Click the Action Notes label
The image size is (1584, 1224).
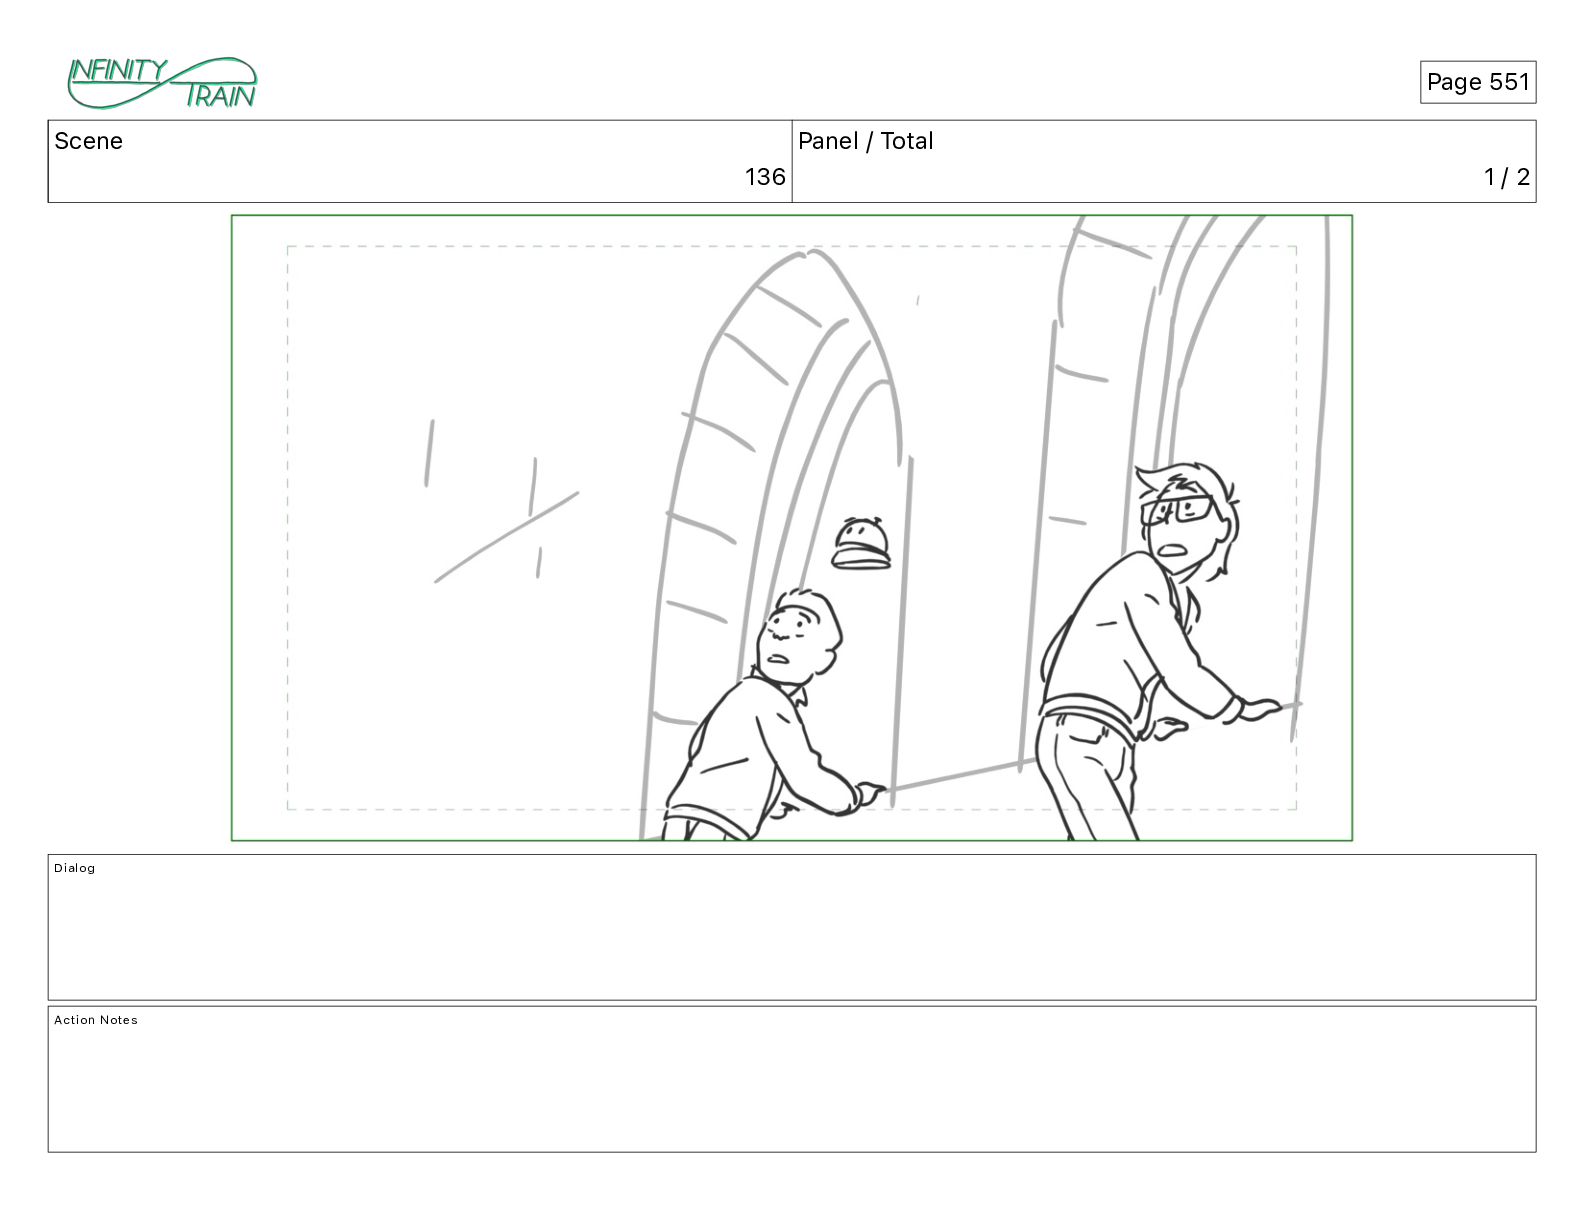(x=96, y=1020)
